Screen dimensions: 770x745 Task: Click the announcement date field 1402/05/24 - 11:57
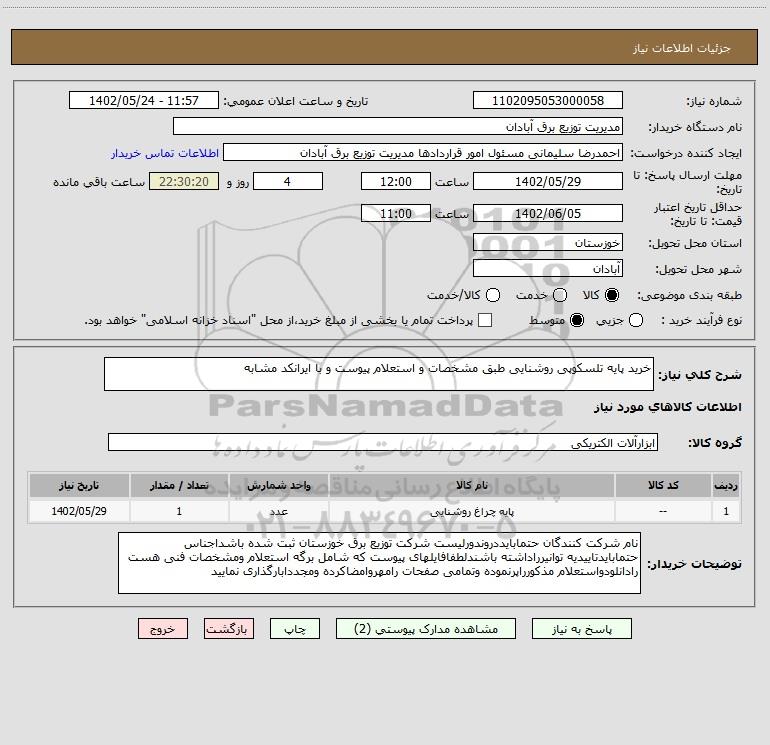(144, 100)
